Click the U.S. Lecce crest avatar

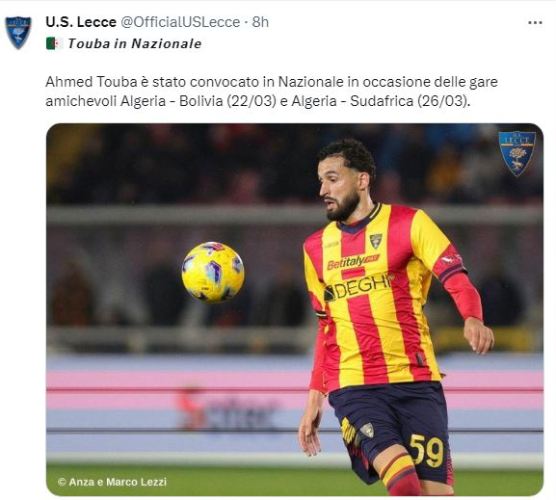click(x=18, y=32)
